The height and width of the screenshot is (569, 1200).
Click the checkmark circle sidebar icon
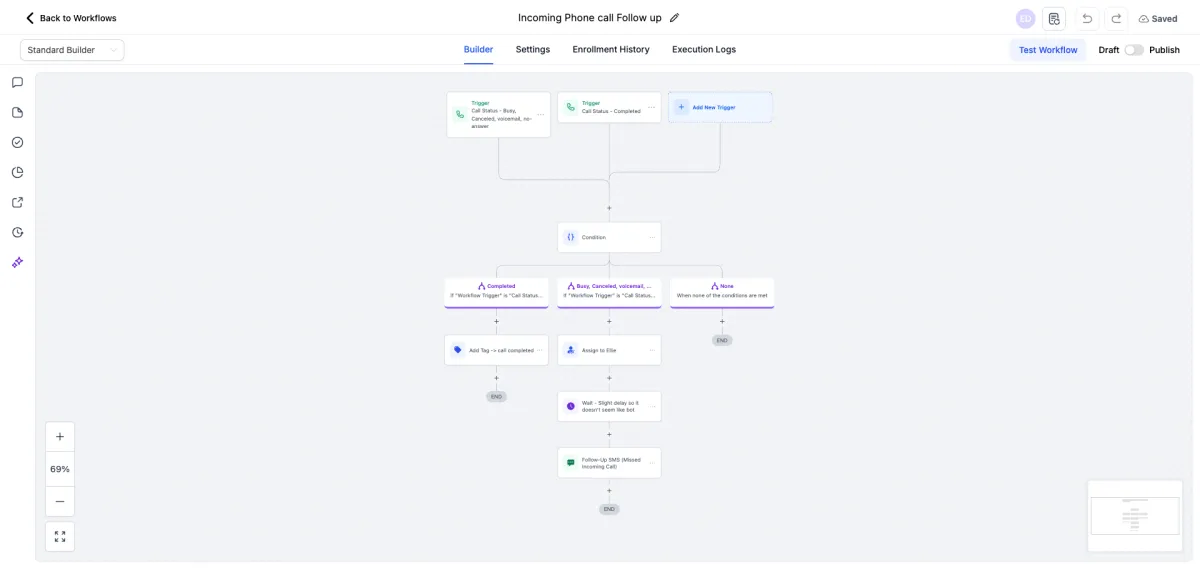[17, 142]
